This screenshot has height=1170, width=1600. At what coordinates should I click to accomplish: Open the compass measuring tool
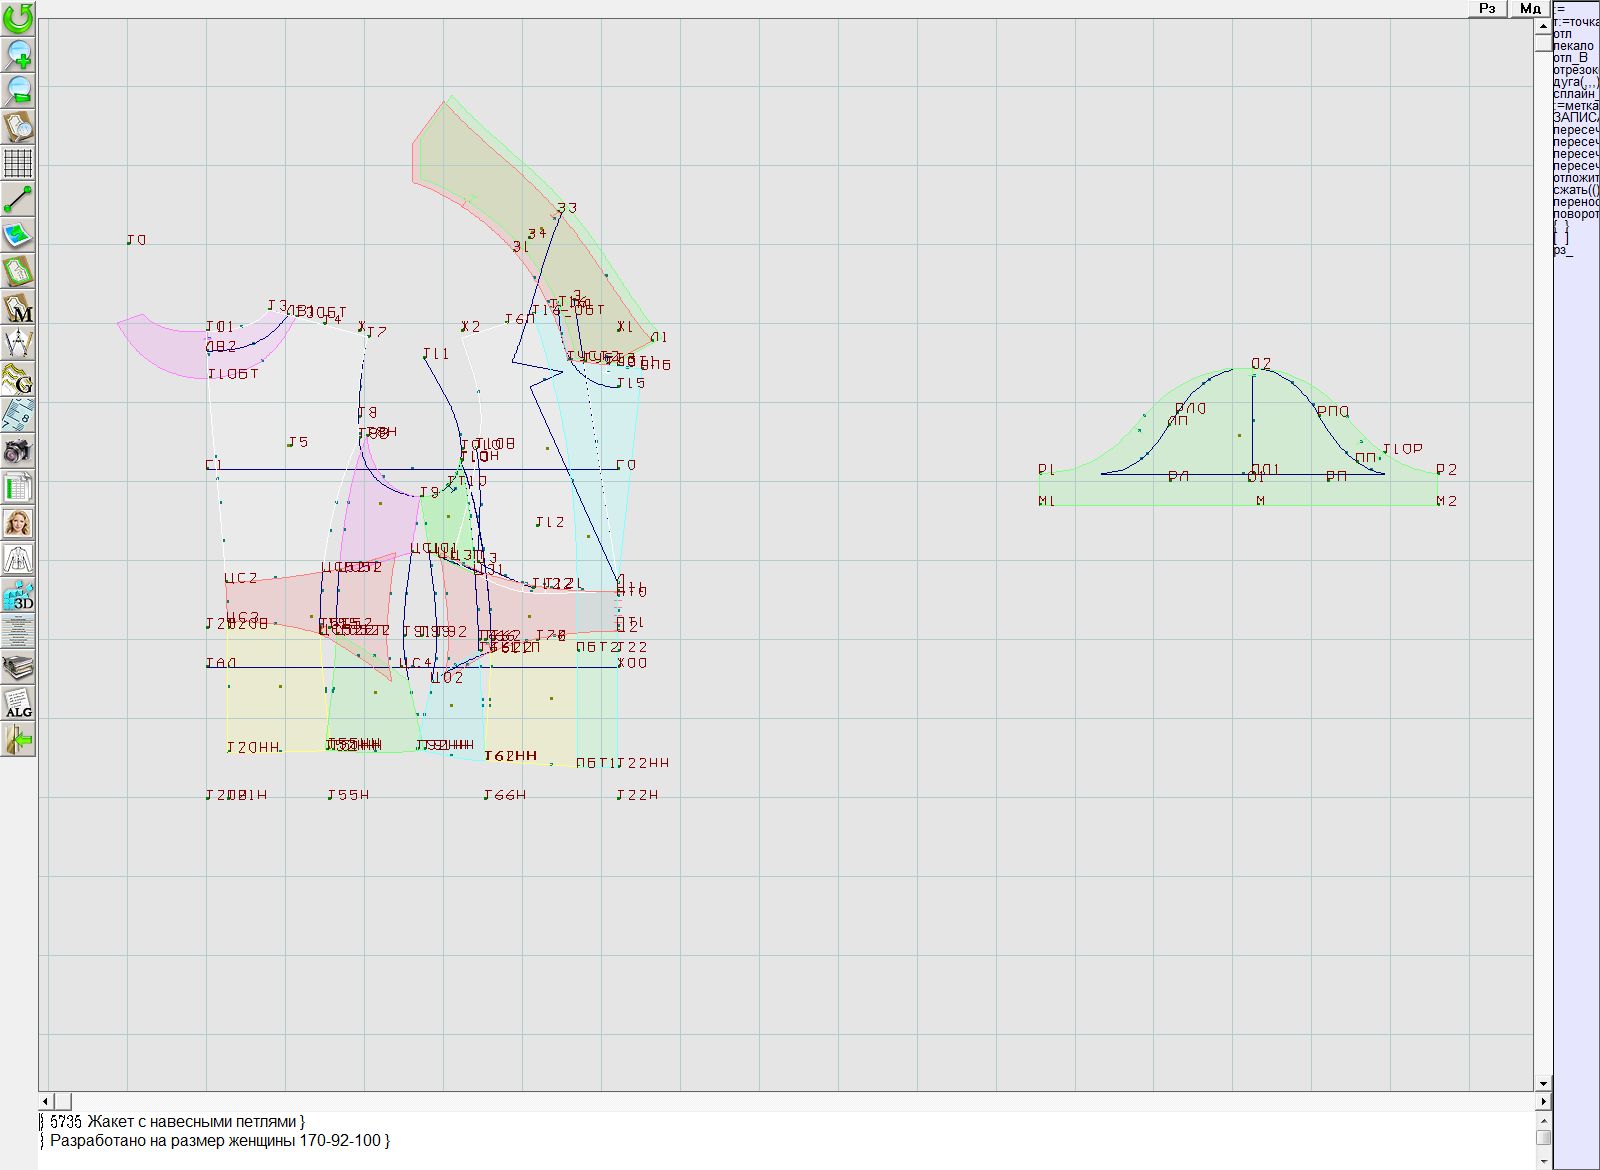tap(18, 343)
